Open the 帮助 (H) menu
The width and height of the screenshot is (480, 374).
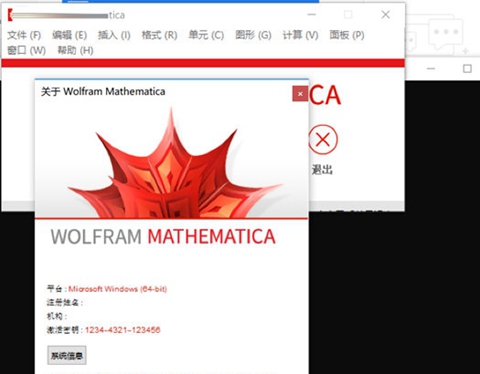pos(75,50)
